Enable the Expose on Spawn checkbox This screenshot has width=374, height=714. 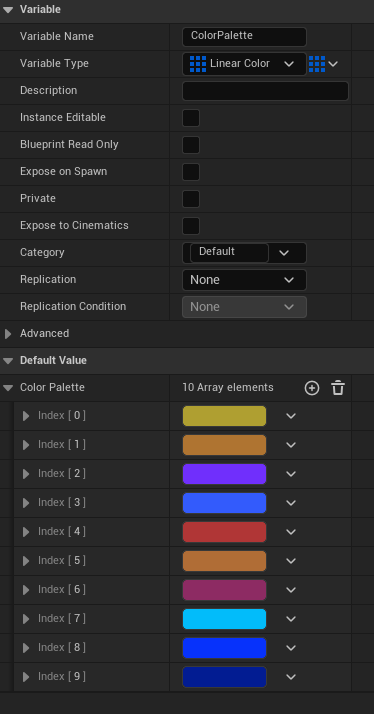(191, 172)
